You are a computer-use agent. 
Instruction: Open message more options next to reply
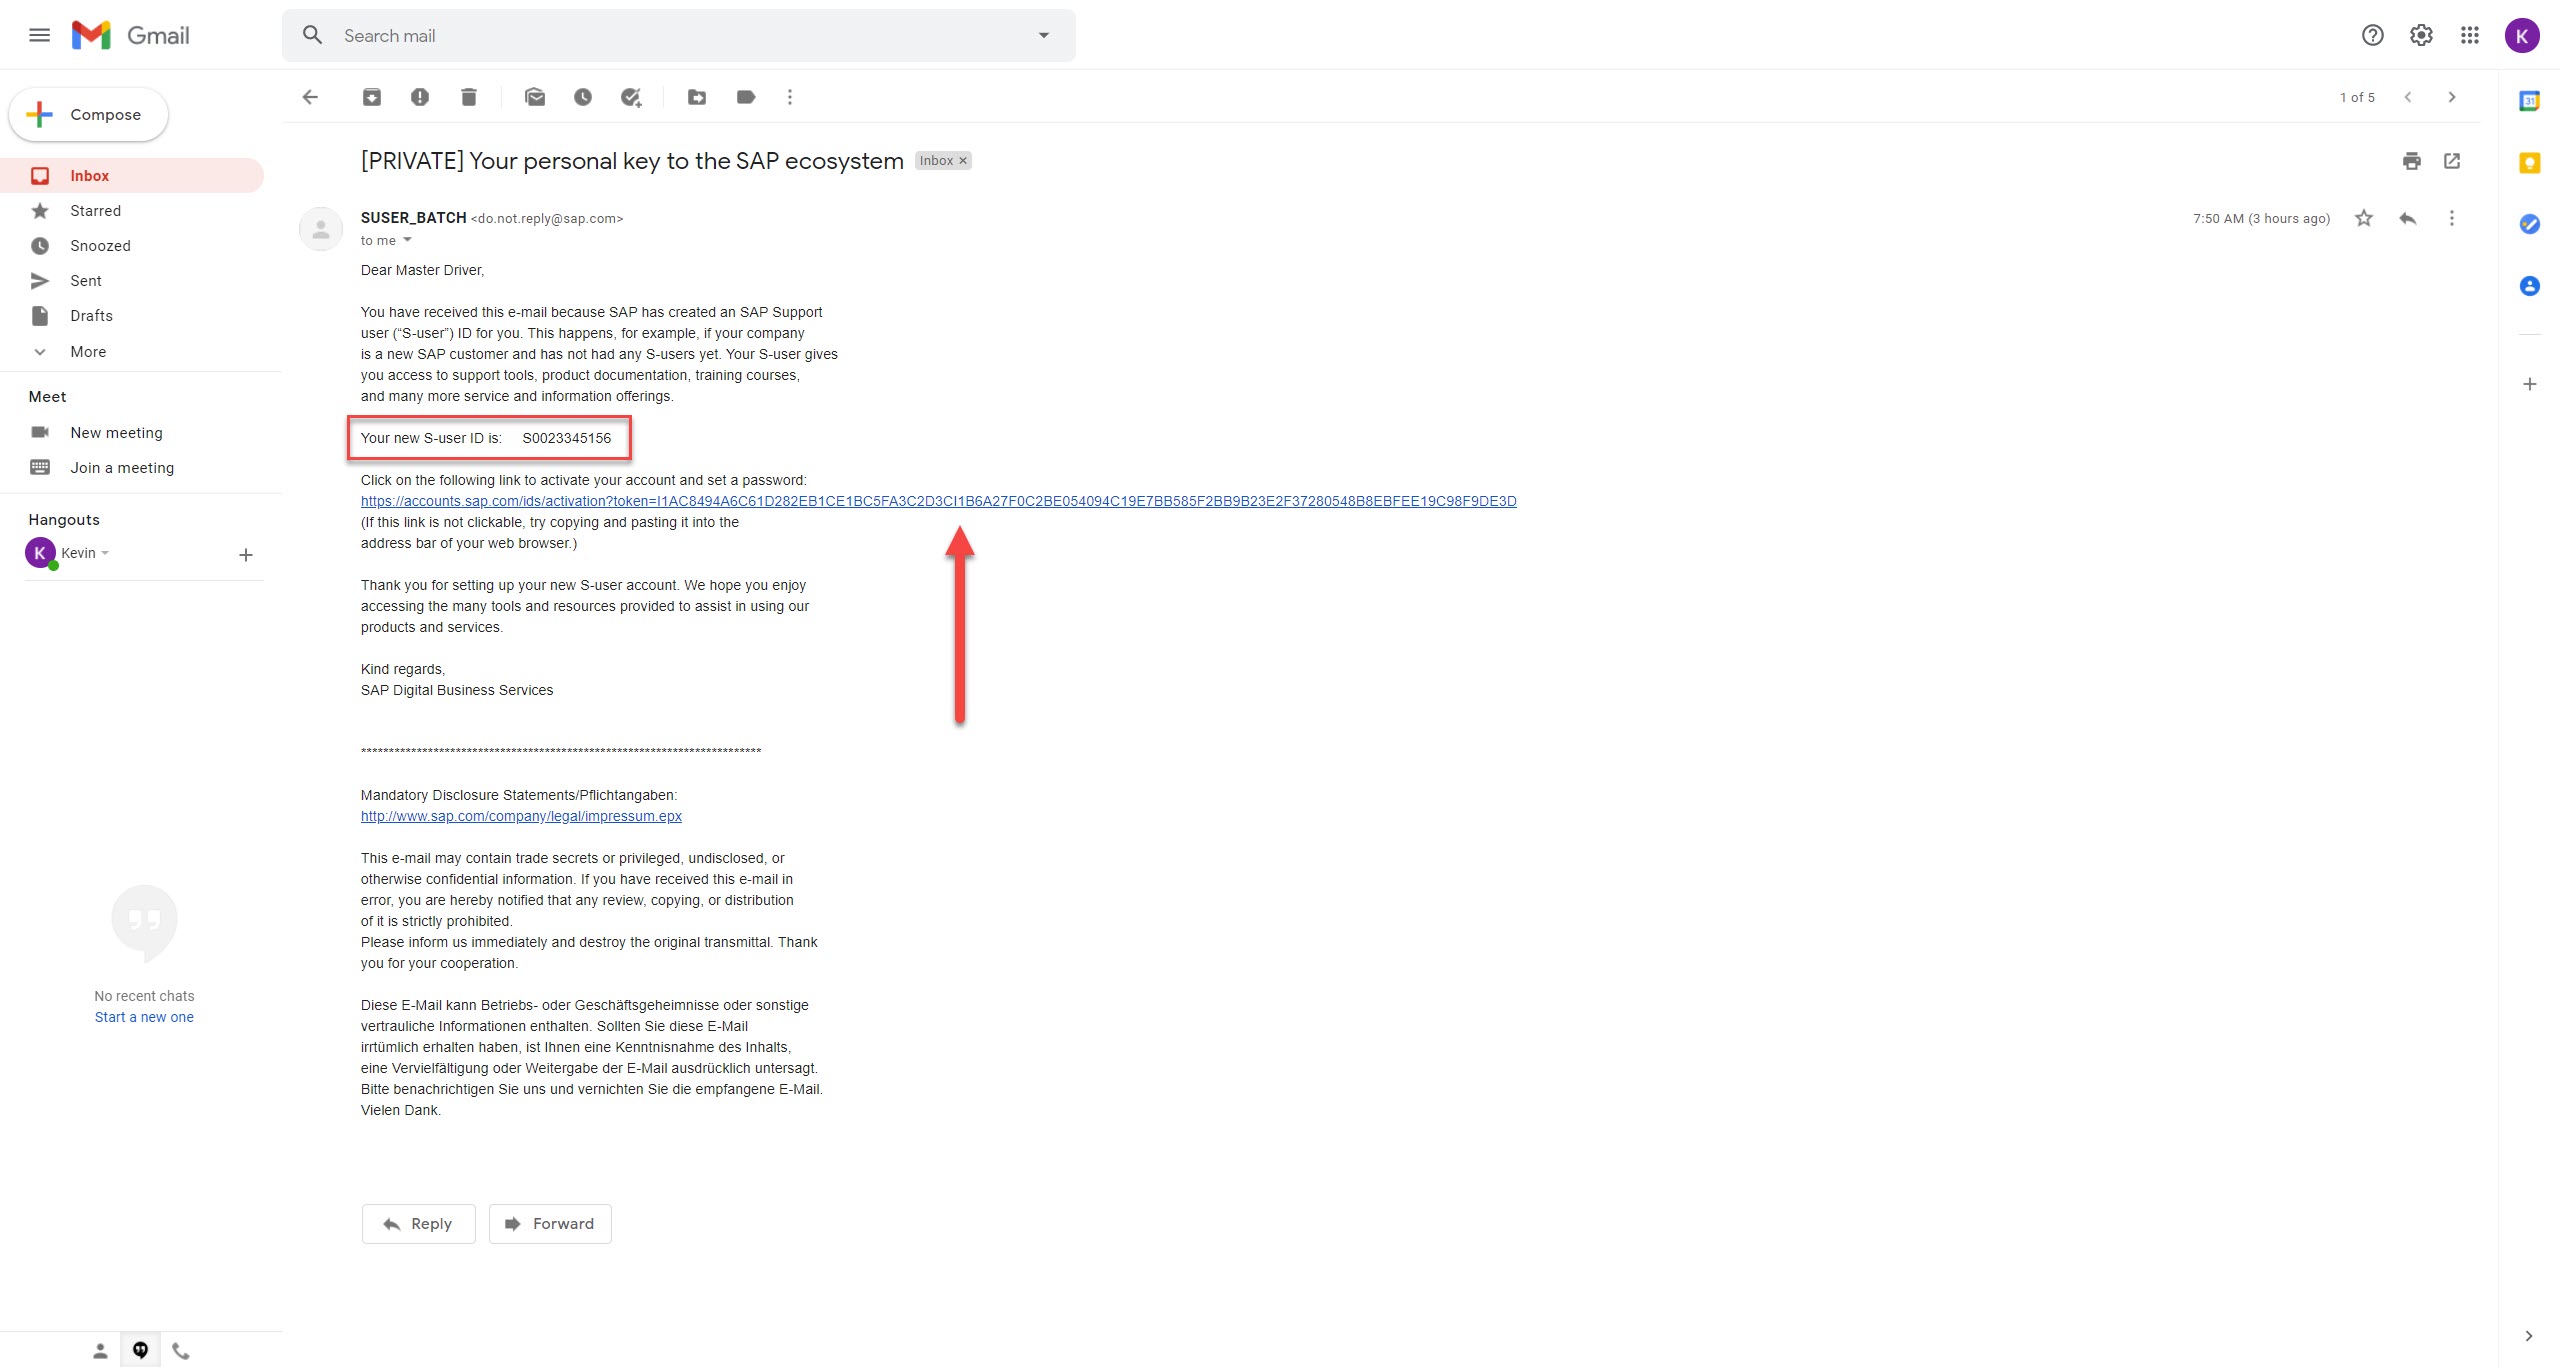click(2452, 218)
